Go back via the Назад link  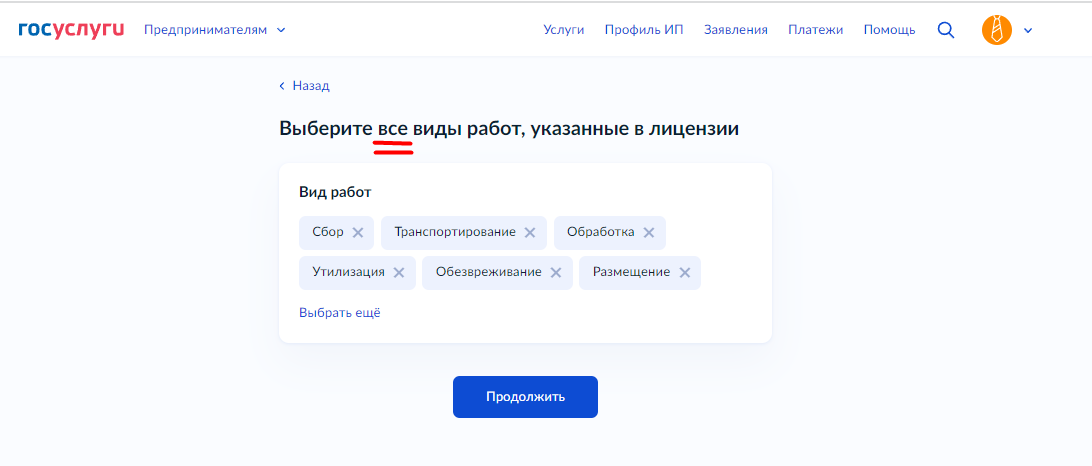coord(305,86)
